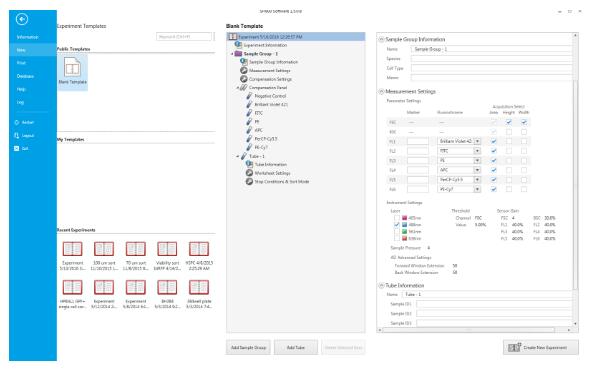Open Experiment Information tree node
The width and height of the screenshot is (601, 371).
click(x=265, y=45)
